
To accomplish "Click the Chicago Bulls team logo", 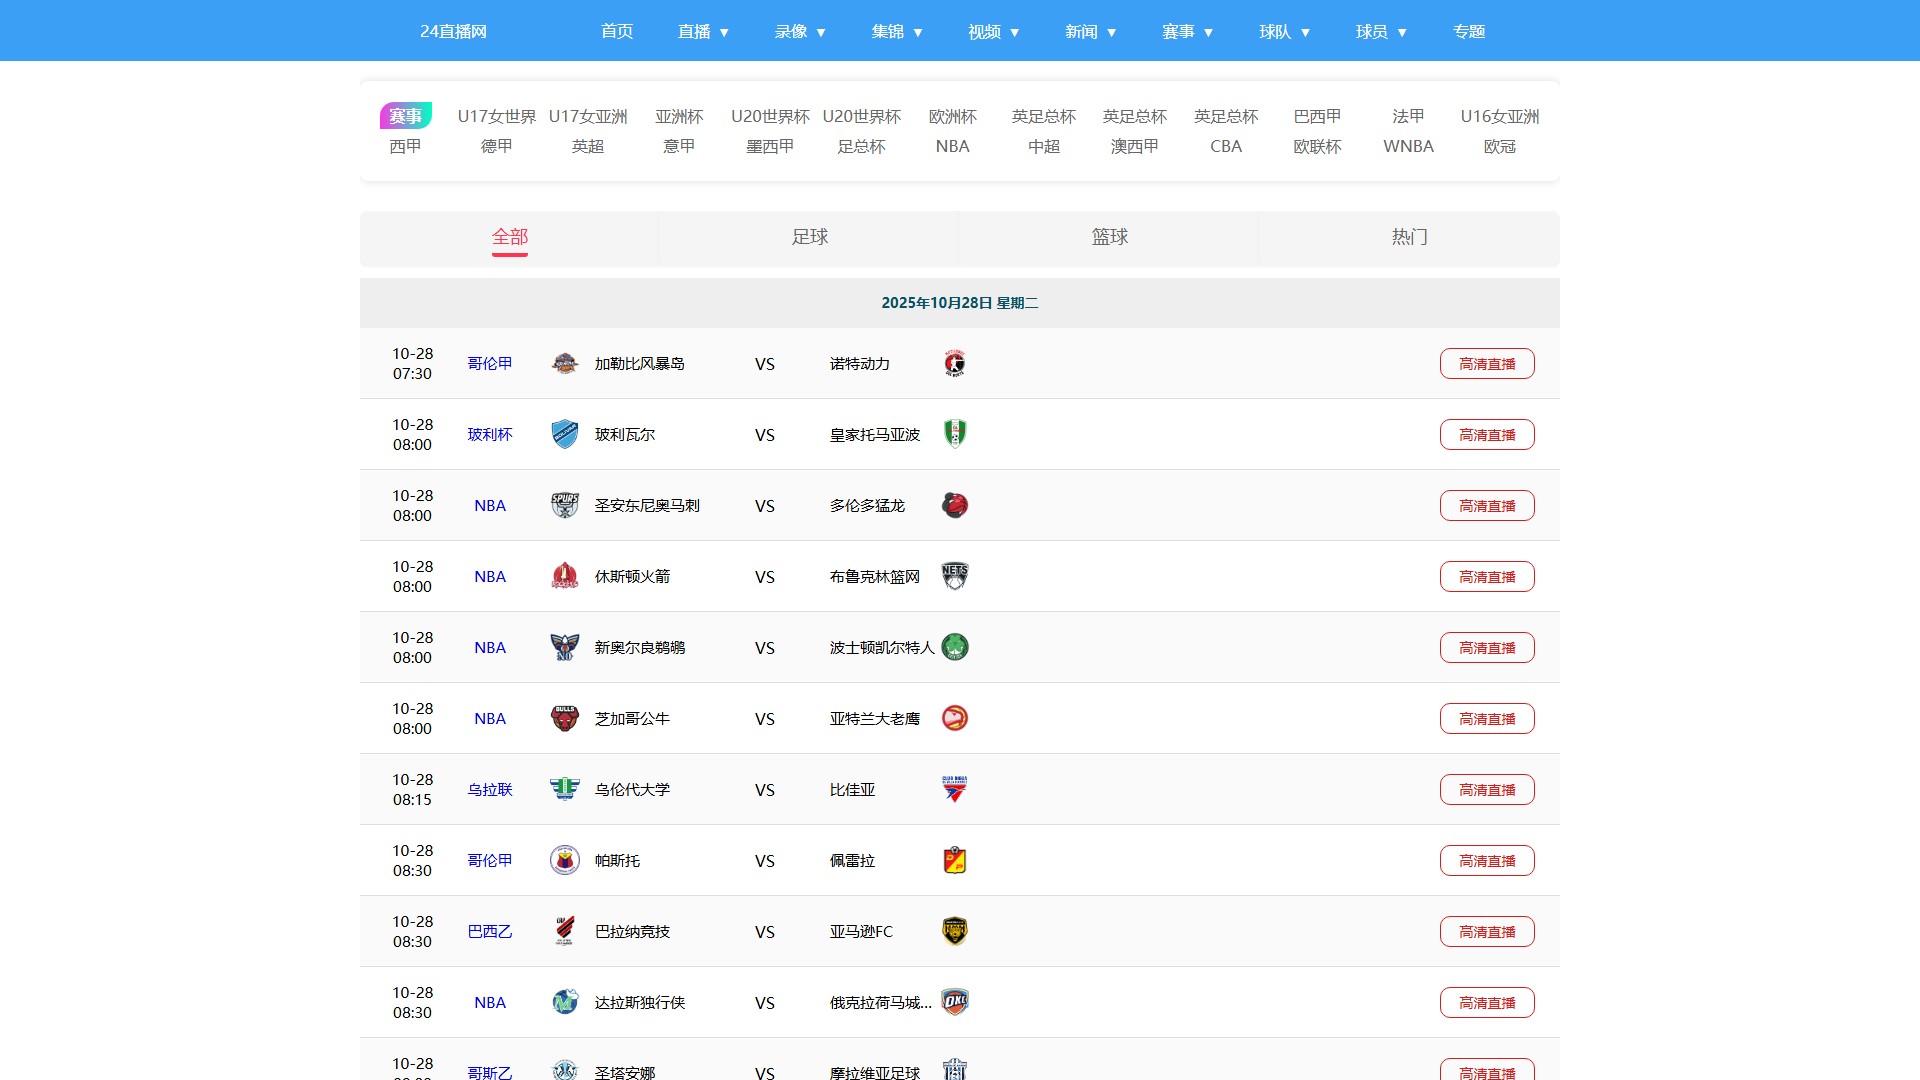I will click(x=564, y=718).
